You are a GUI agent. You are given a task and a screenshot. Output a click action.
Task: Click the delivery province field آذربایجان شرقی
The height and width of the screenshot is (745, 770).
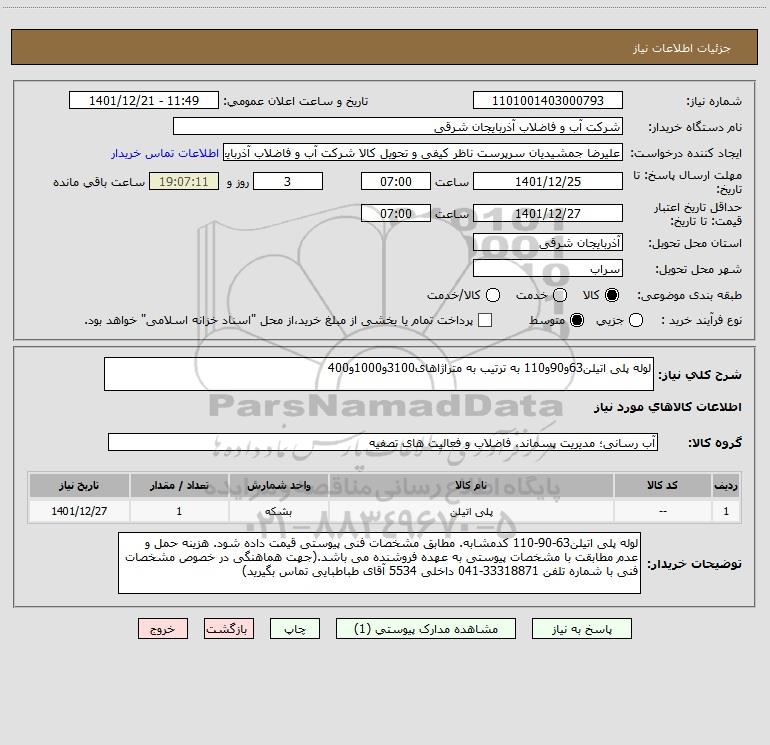[x=548, y=243]
